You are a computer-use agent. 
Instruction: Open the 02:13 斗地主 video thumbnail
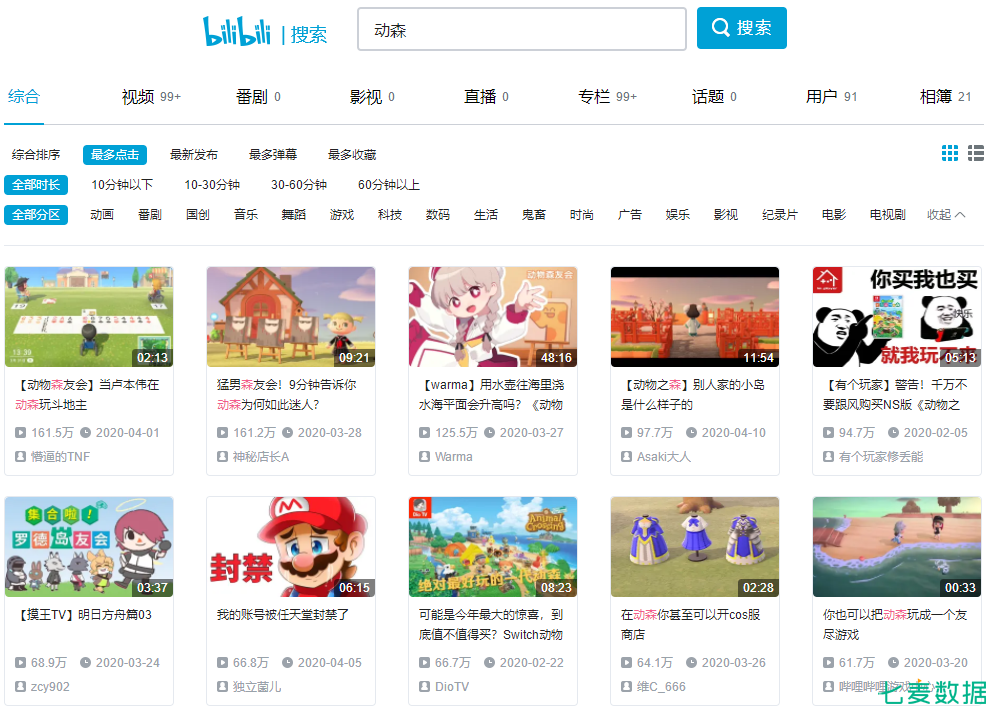[x=89, y=317]
